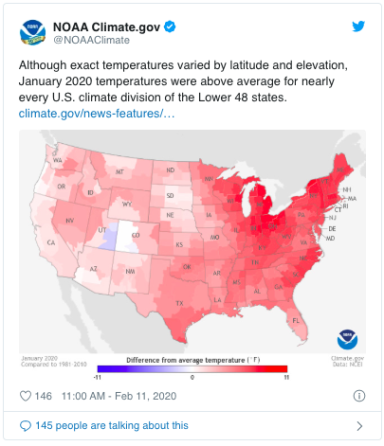Click the 11:00 AM - Feb 11, 2020 timestamp
Viewport: 384px width, 446px height.
[x=119, y=396]
